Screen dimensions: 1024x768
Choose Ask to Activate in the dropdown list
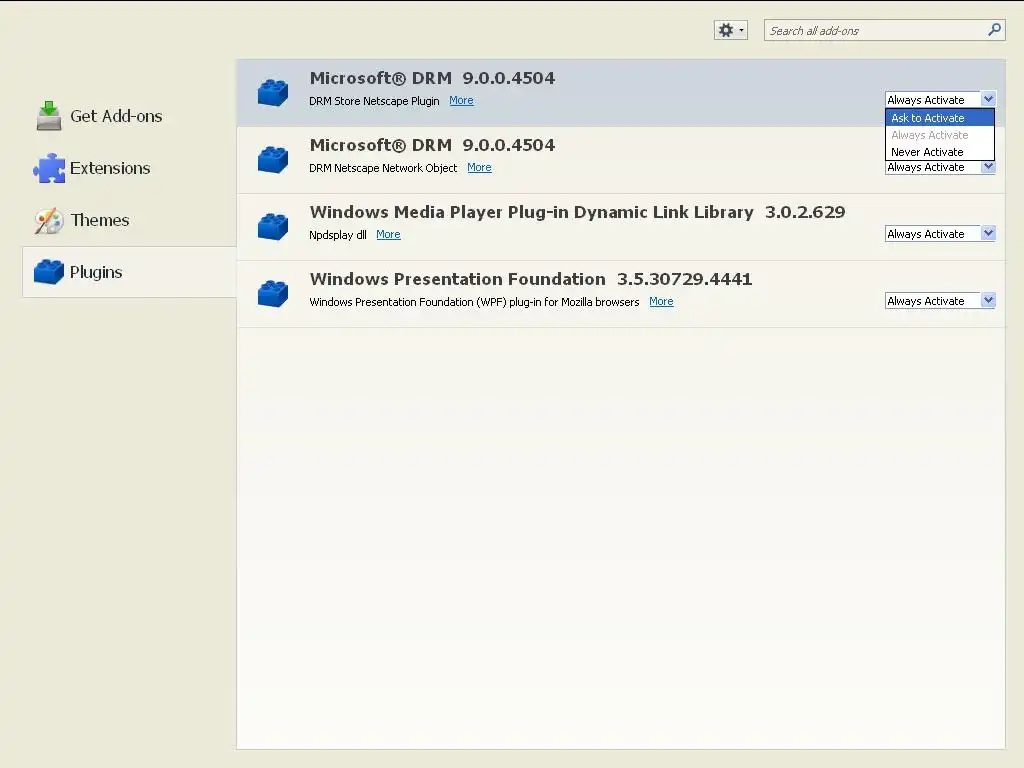coord(940,118)
